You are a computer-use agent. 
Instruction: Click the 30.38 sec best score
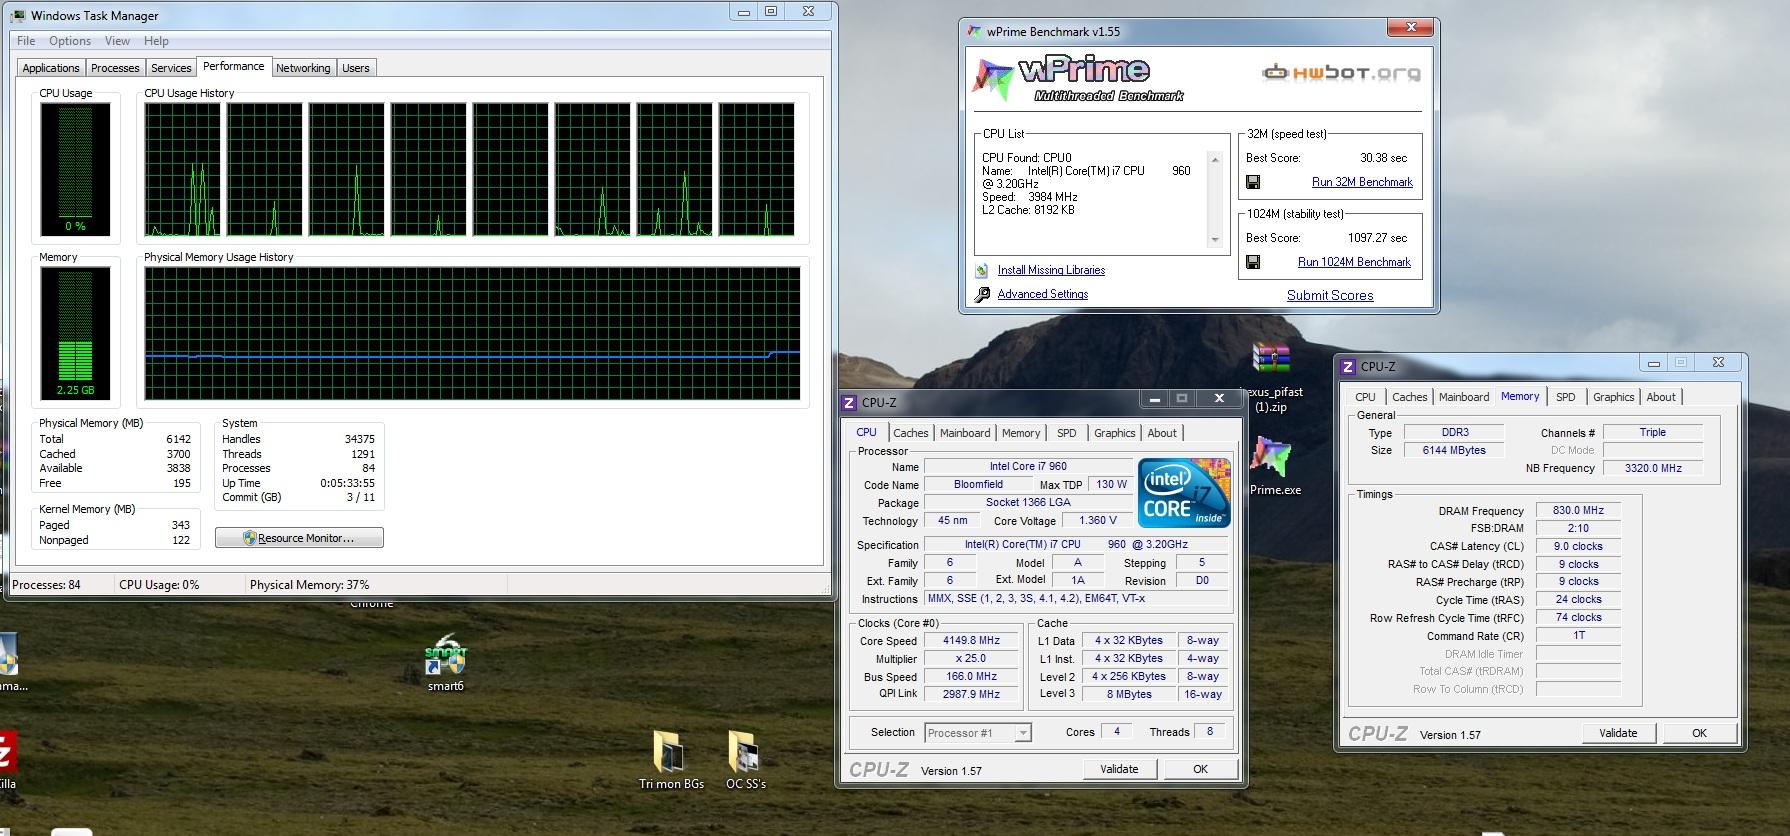click(x=1383, y=158)
